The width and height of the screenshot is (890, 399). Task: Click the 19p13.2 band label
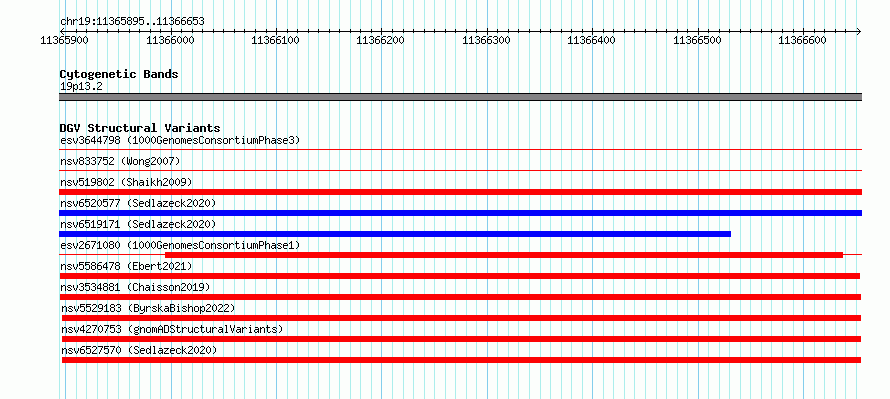pos(81,87)
